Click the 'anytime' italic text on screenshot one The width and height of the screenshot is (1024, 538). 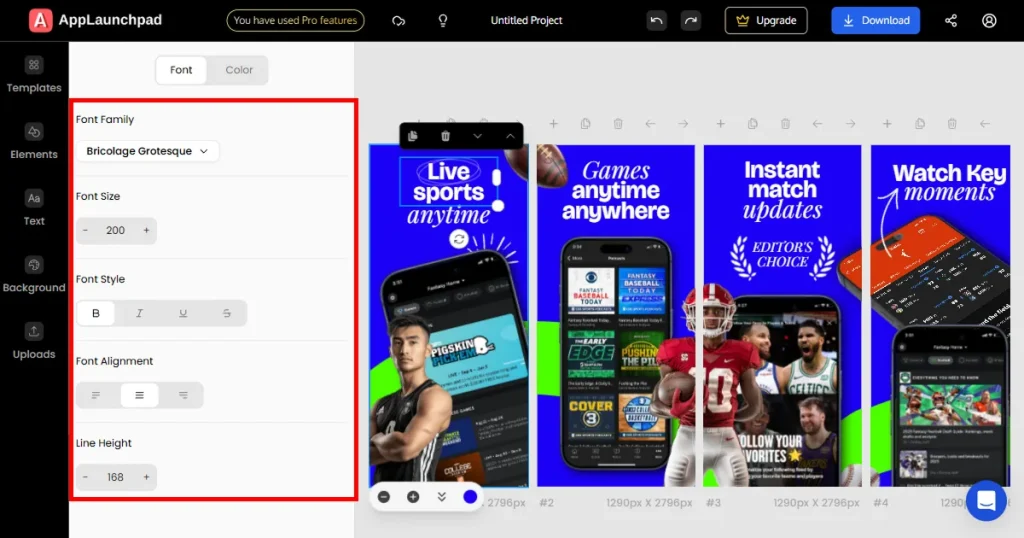click(x=449, y=215)
